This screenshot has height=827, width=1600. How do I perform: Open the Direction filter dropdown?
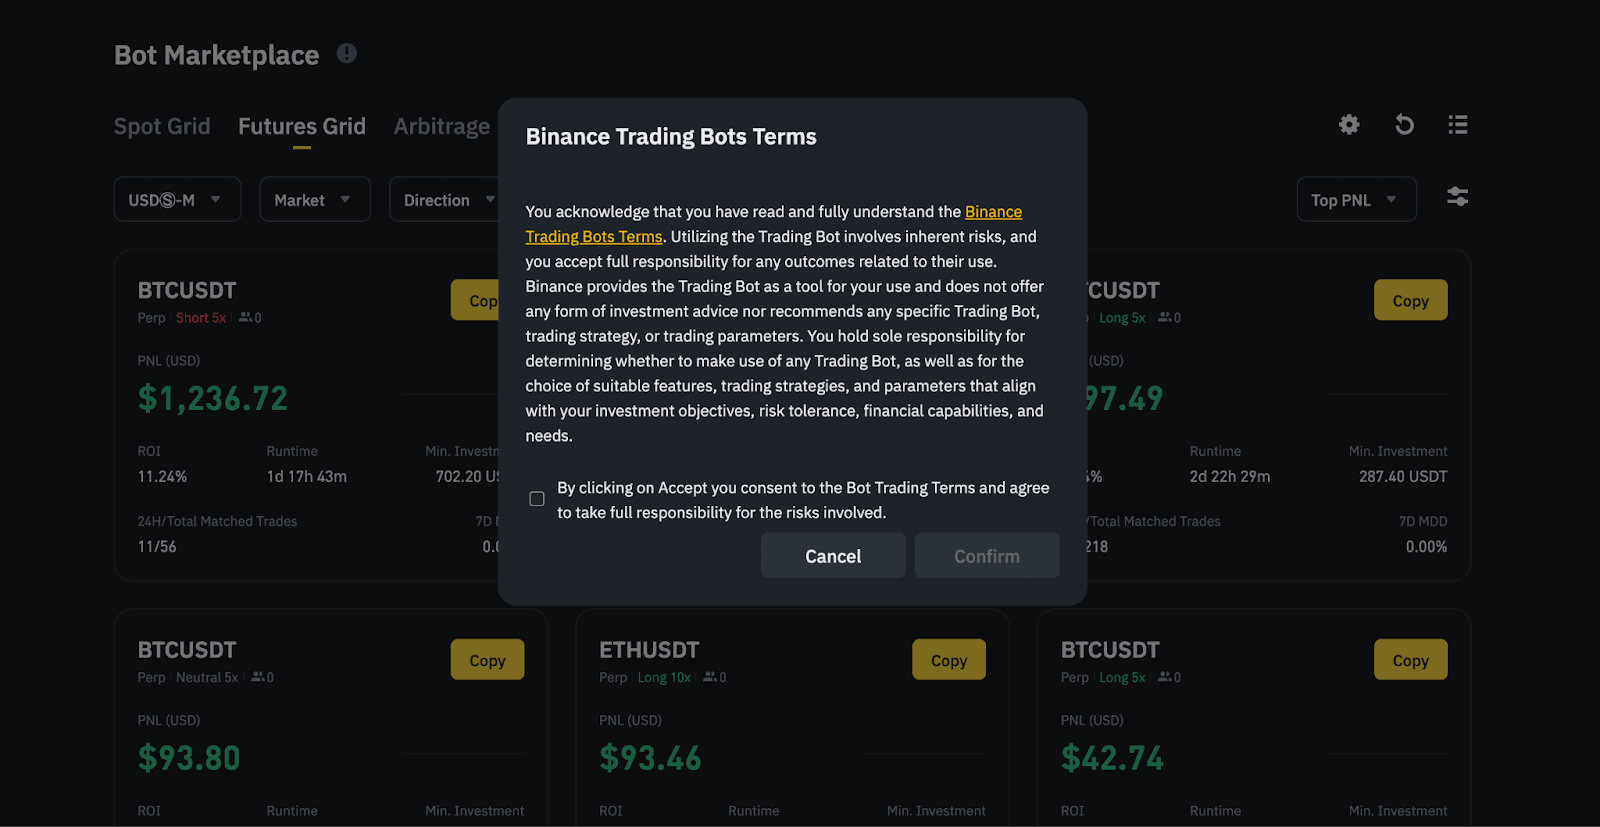(448, 199)
